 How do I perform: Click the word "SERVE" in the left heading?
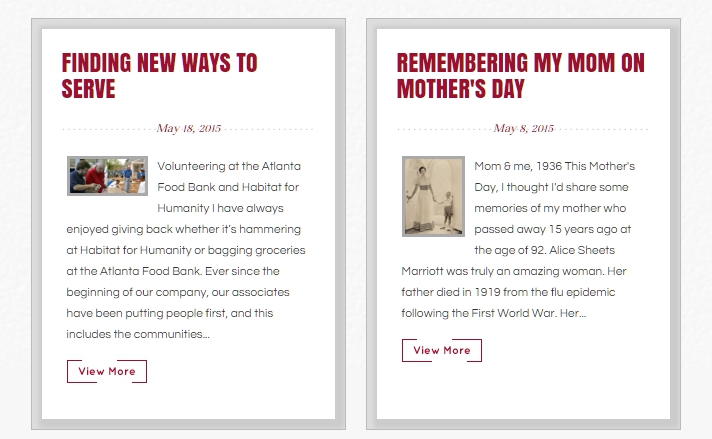89,89
